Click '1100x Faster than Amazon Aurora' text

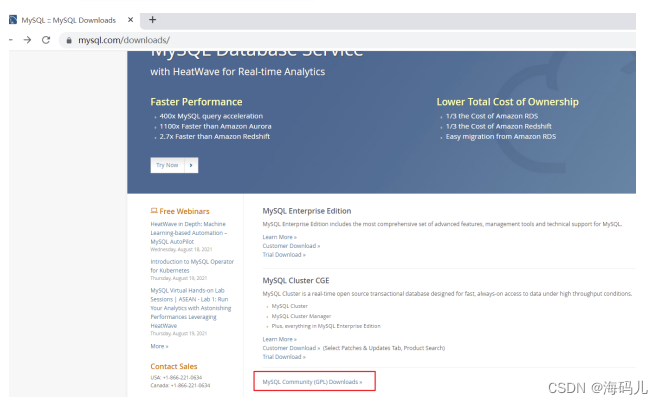tap(215, 126)
